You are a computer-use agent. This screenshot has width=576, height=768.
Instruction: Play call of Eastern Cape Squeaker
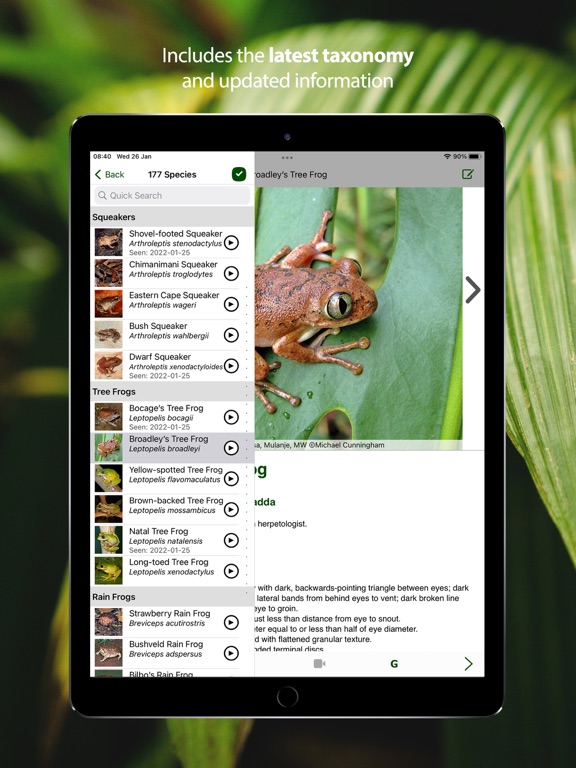[231, 305]
